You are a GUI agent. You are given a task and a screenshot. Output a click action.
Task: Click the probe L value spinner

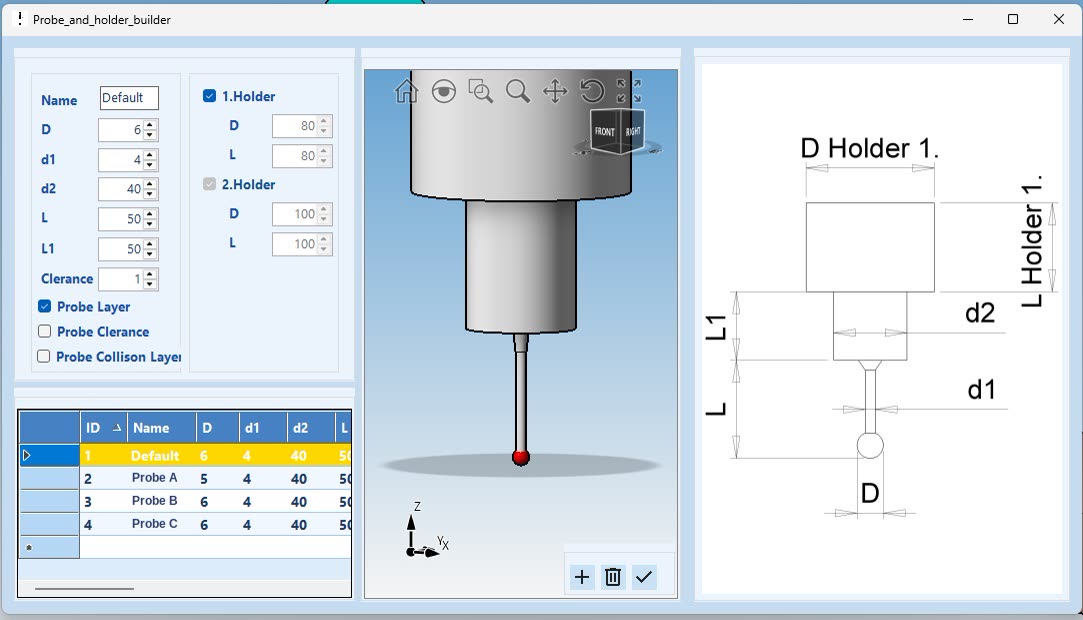(x=128, y=219)
